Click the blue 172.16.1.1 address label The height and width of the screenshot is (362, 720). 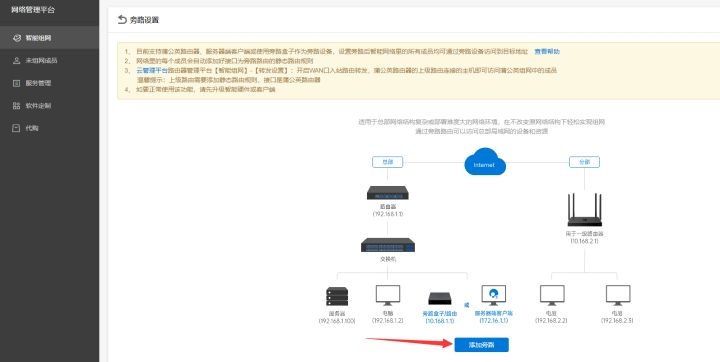pyautogui.click(x=494, y=320)
